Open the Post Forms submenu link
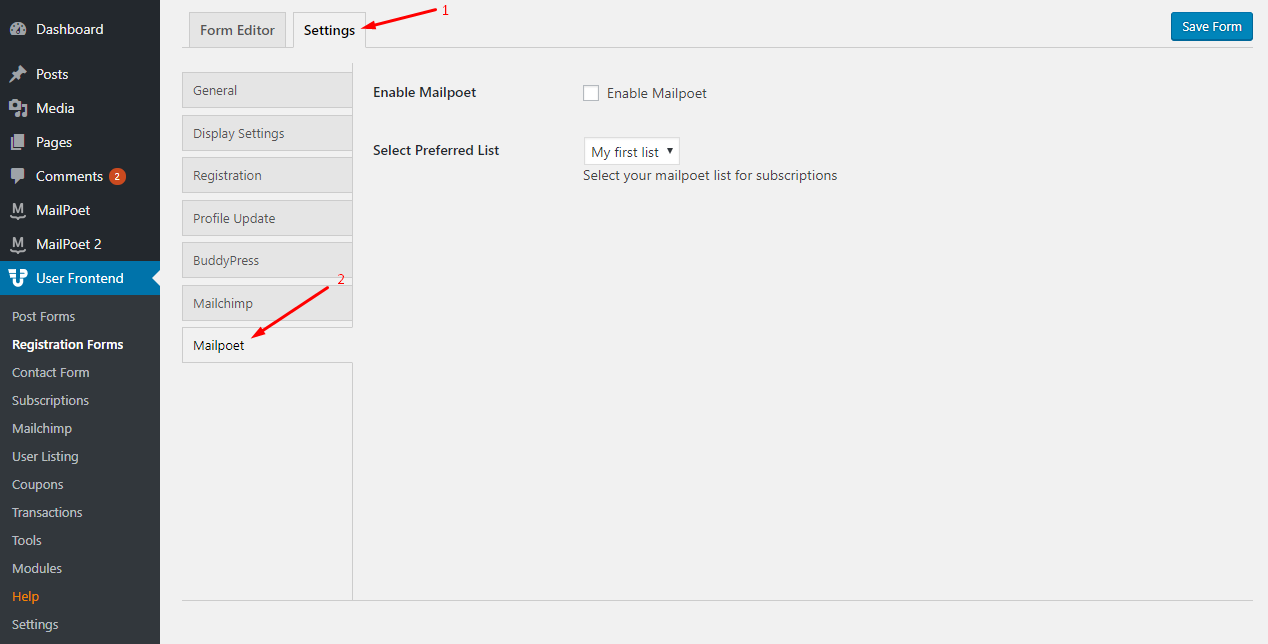The image size is (1268, 644). pyautogui.click(x=44, y=316)
